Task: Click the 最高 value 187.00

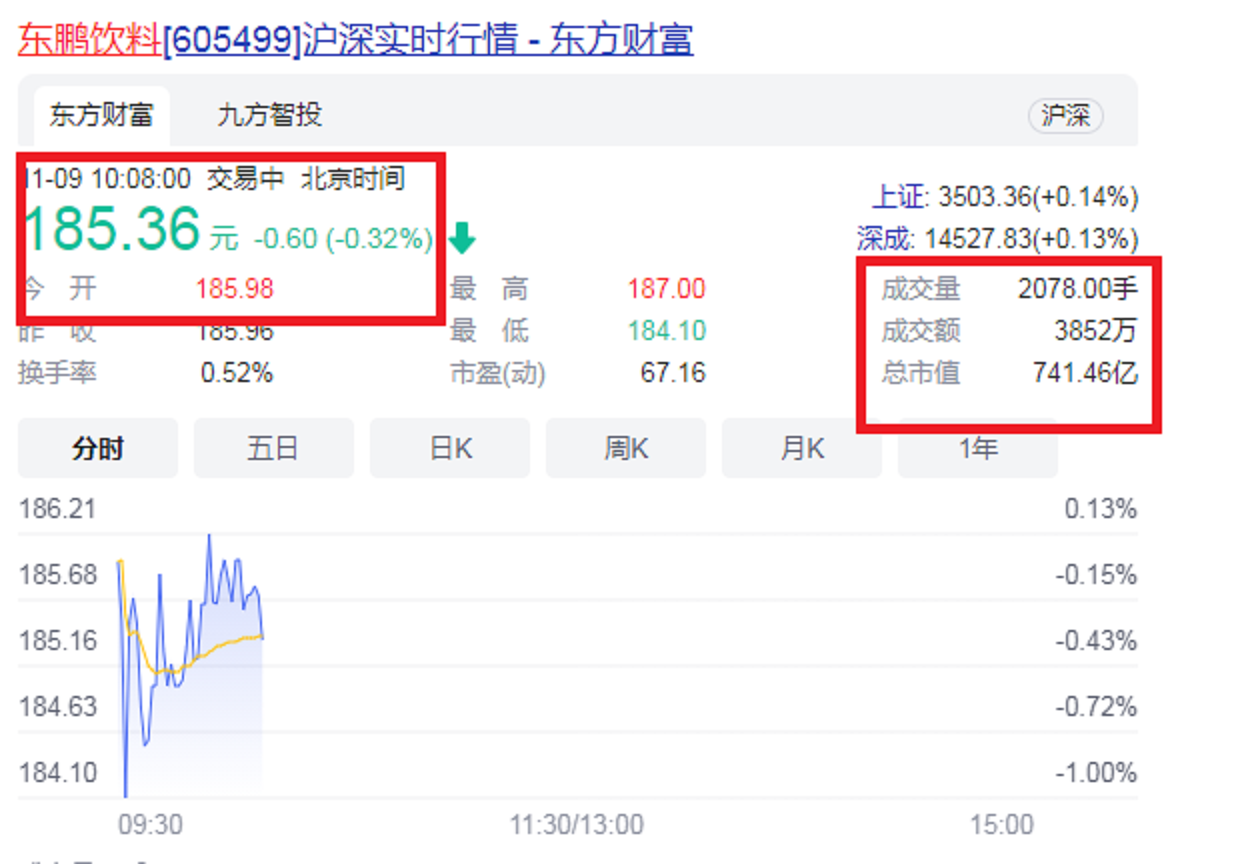Action: pyautogui.click(x=667, y=289)
